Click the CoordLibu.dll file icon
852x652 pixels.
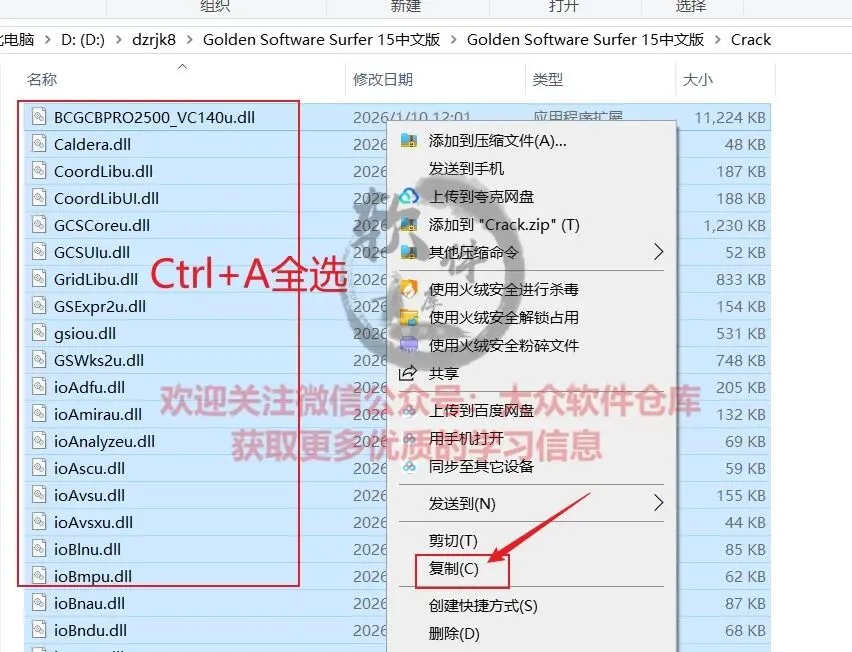[39, 171]
